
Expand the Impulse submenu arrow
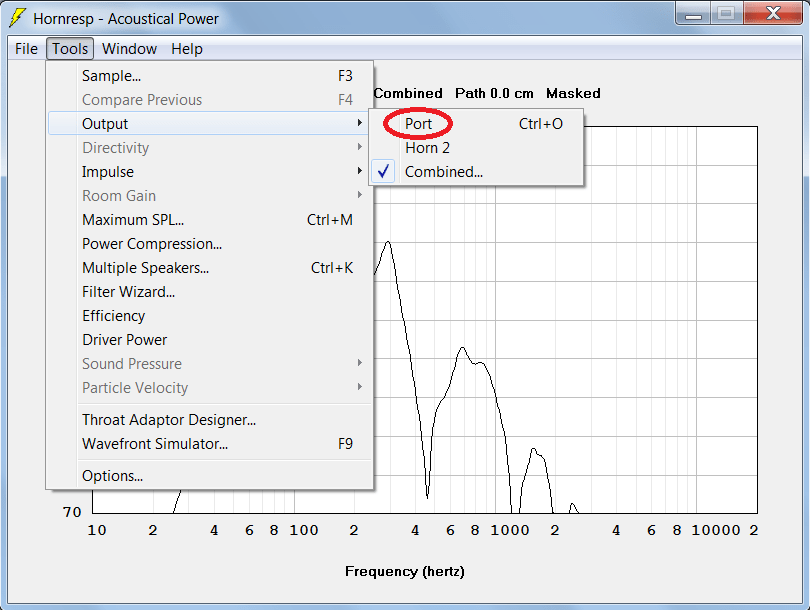pos(360,171)
